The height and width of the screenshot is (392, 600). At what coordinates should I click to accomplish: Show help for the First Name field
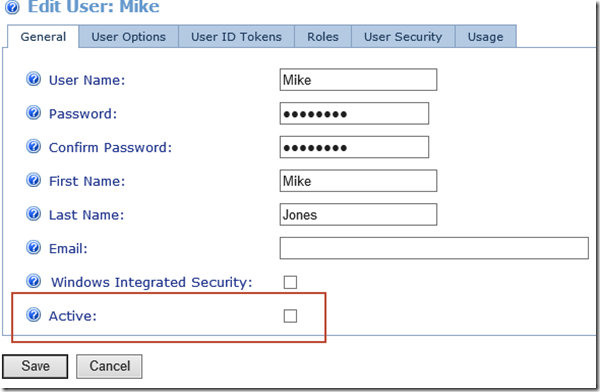(33, 180)
